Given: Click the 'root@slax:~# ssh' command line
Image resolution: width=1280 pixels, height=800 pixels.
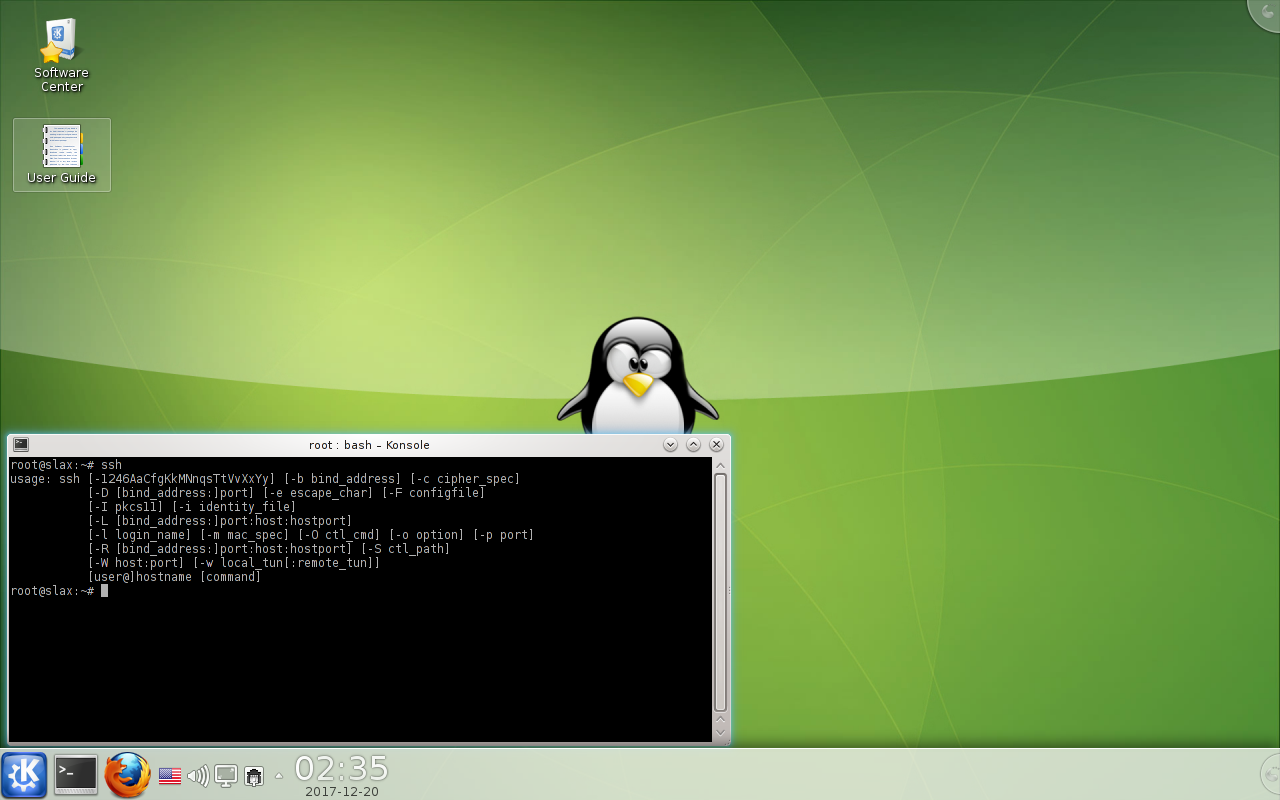Looking at the screenshot, I should (66, 465).
